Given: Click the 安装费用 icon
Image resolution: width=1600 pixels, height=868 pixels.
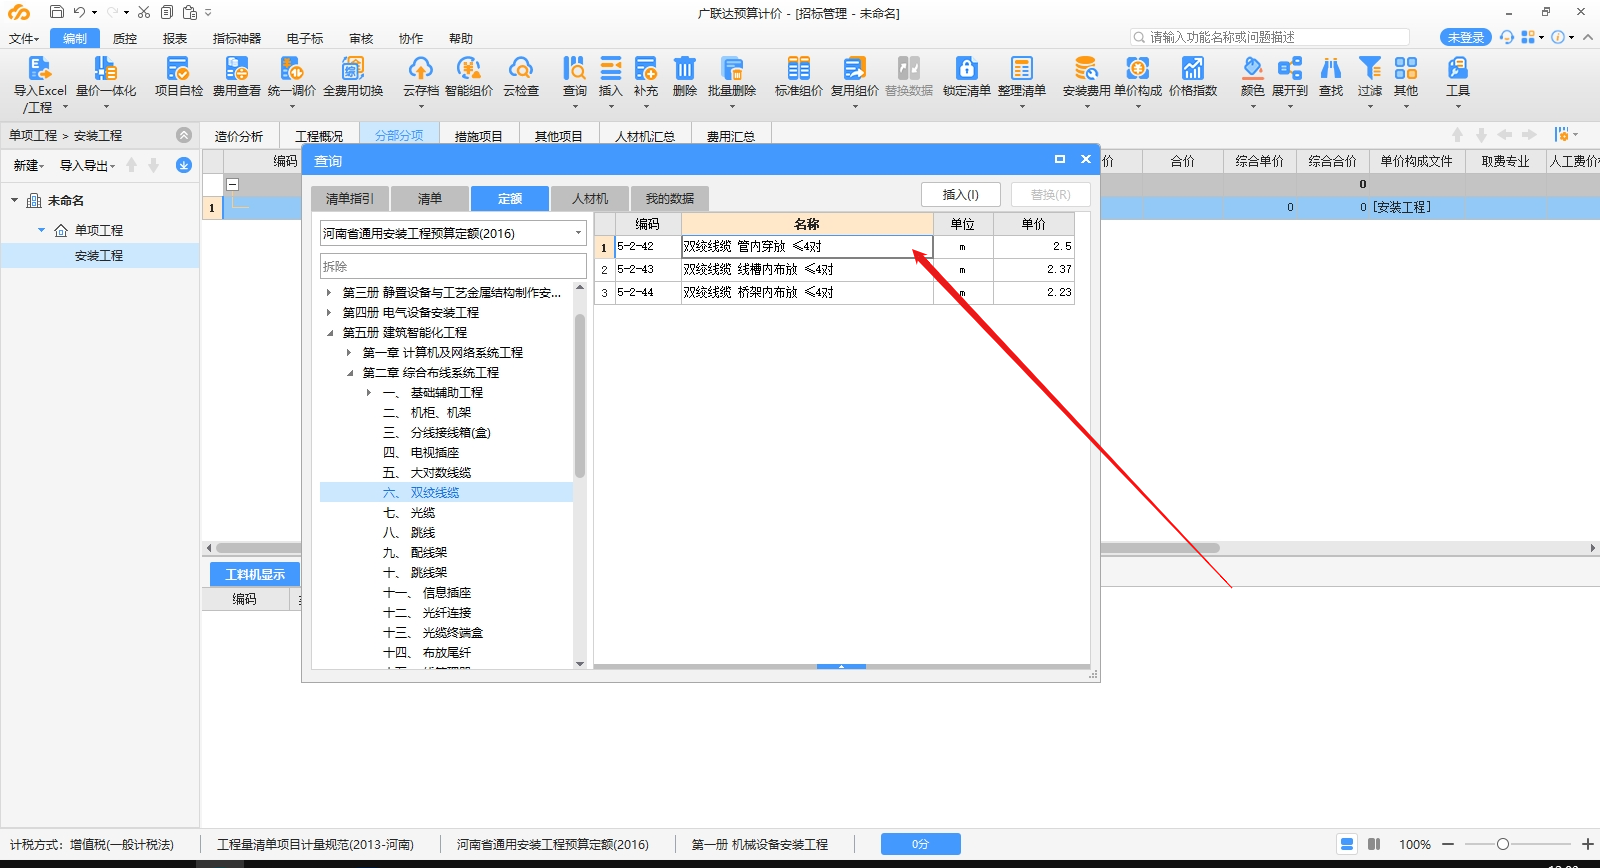Looking at the screenshot, I should [1086, 68].
